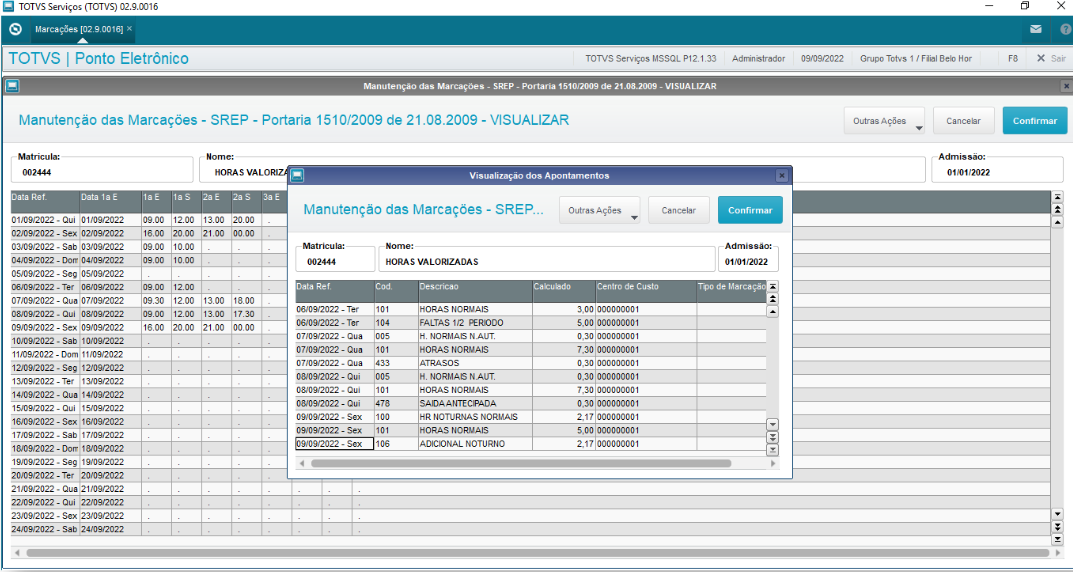Select the SAIDA ANTECIPADA row

coord(530,403)
